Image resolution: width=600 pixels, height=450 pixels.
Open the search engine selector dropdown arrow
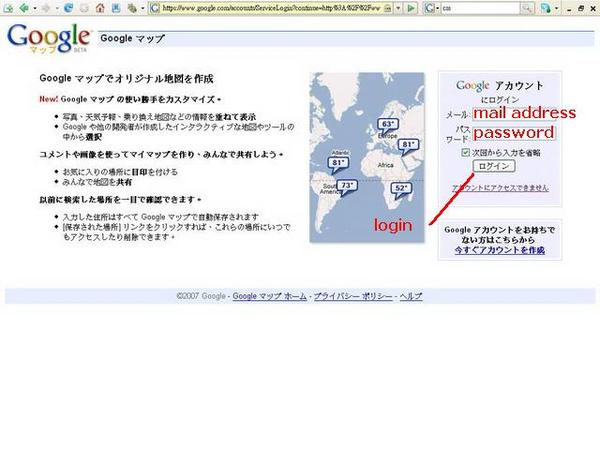437,8
